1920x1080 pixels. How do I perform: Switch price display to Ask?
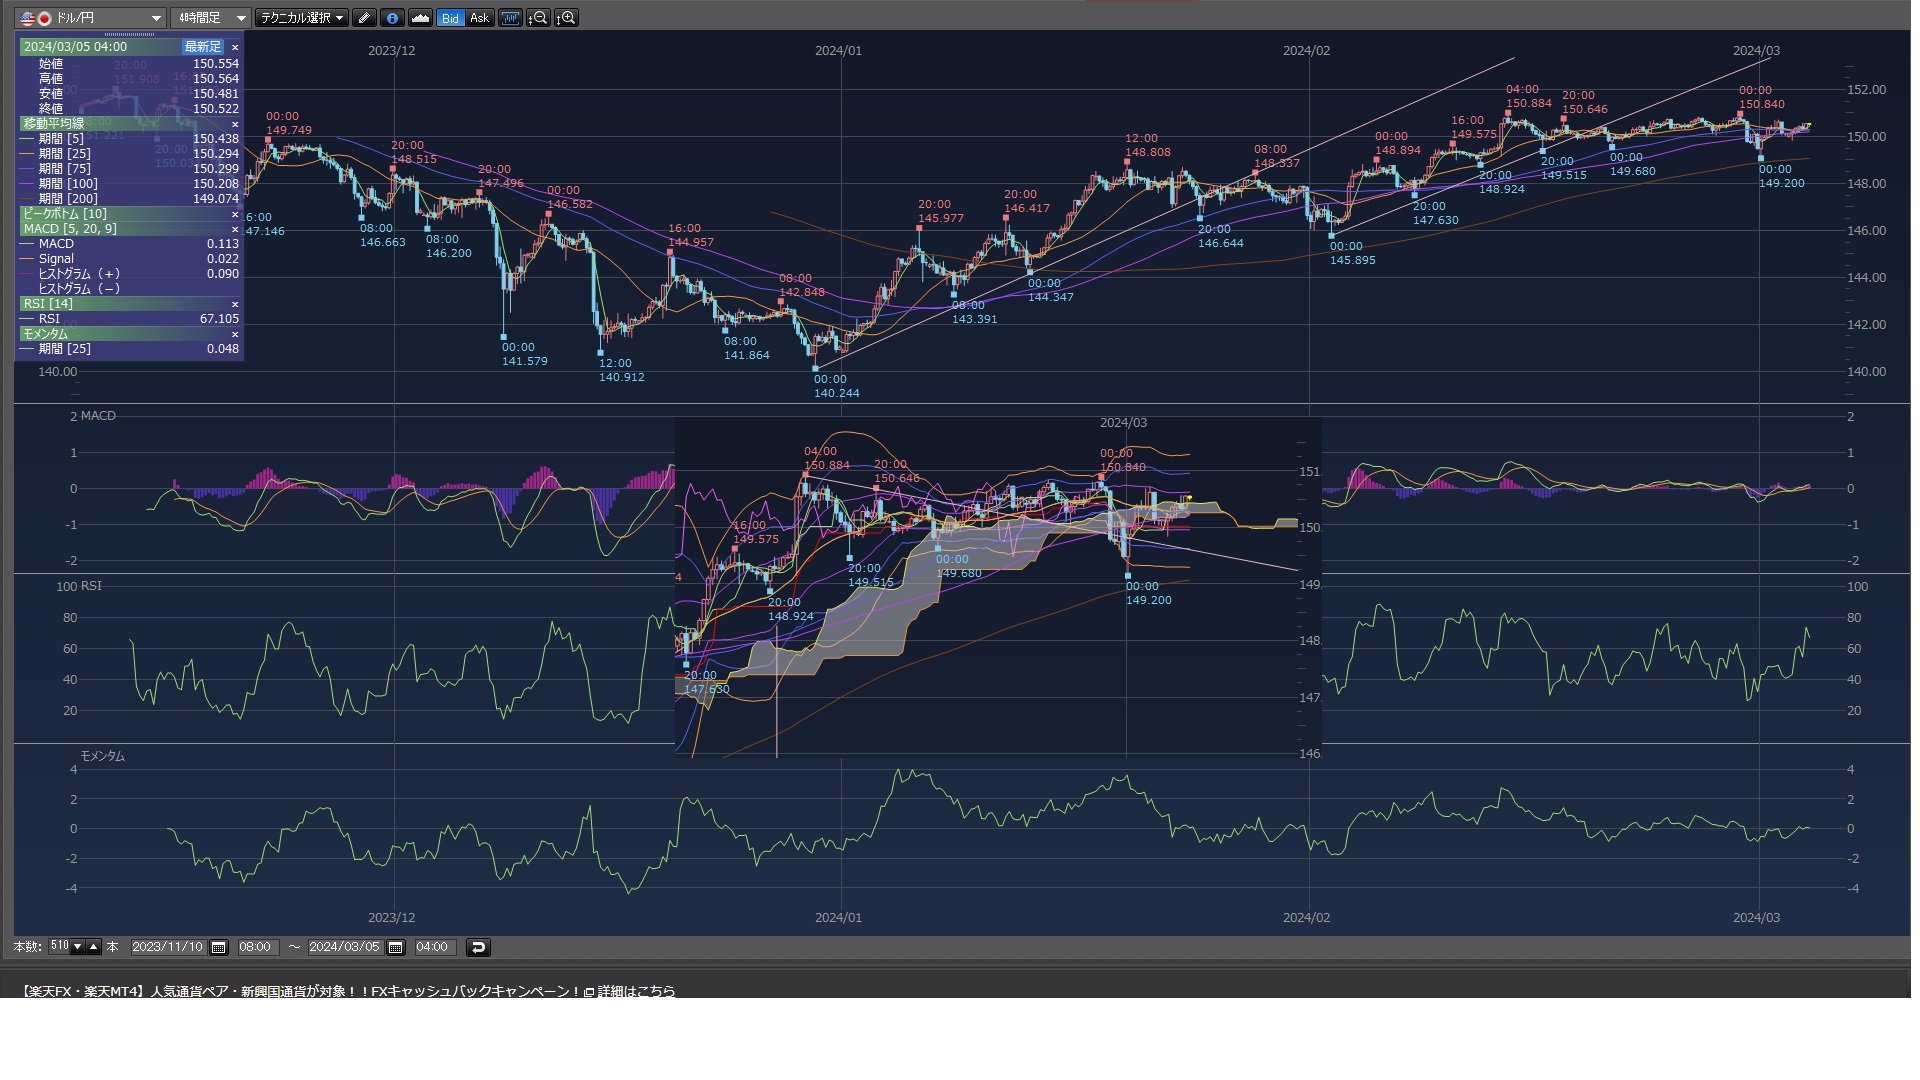tap(479, 18)
